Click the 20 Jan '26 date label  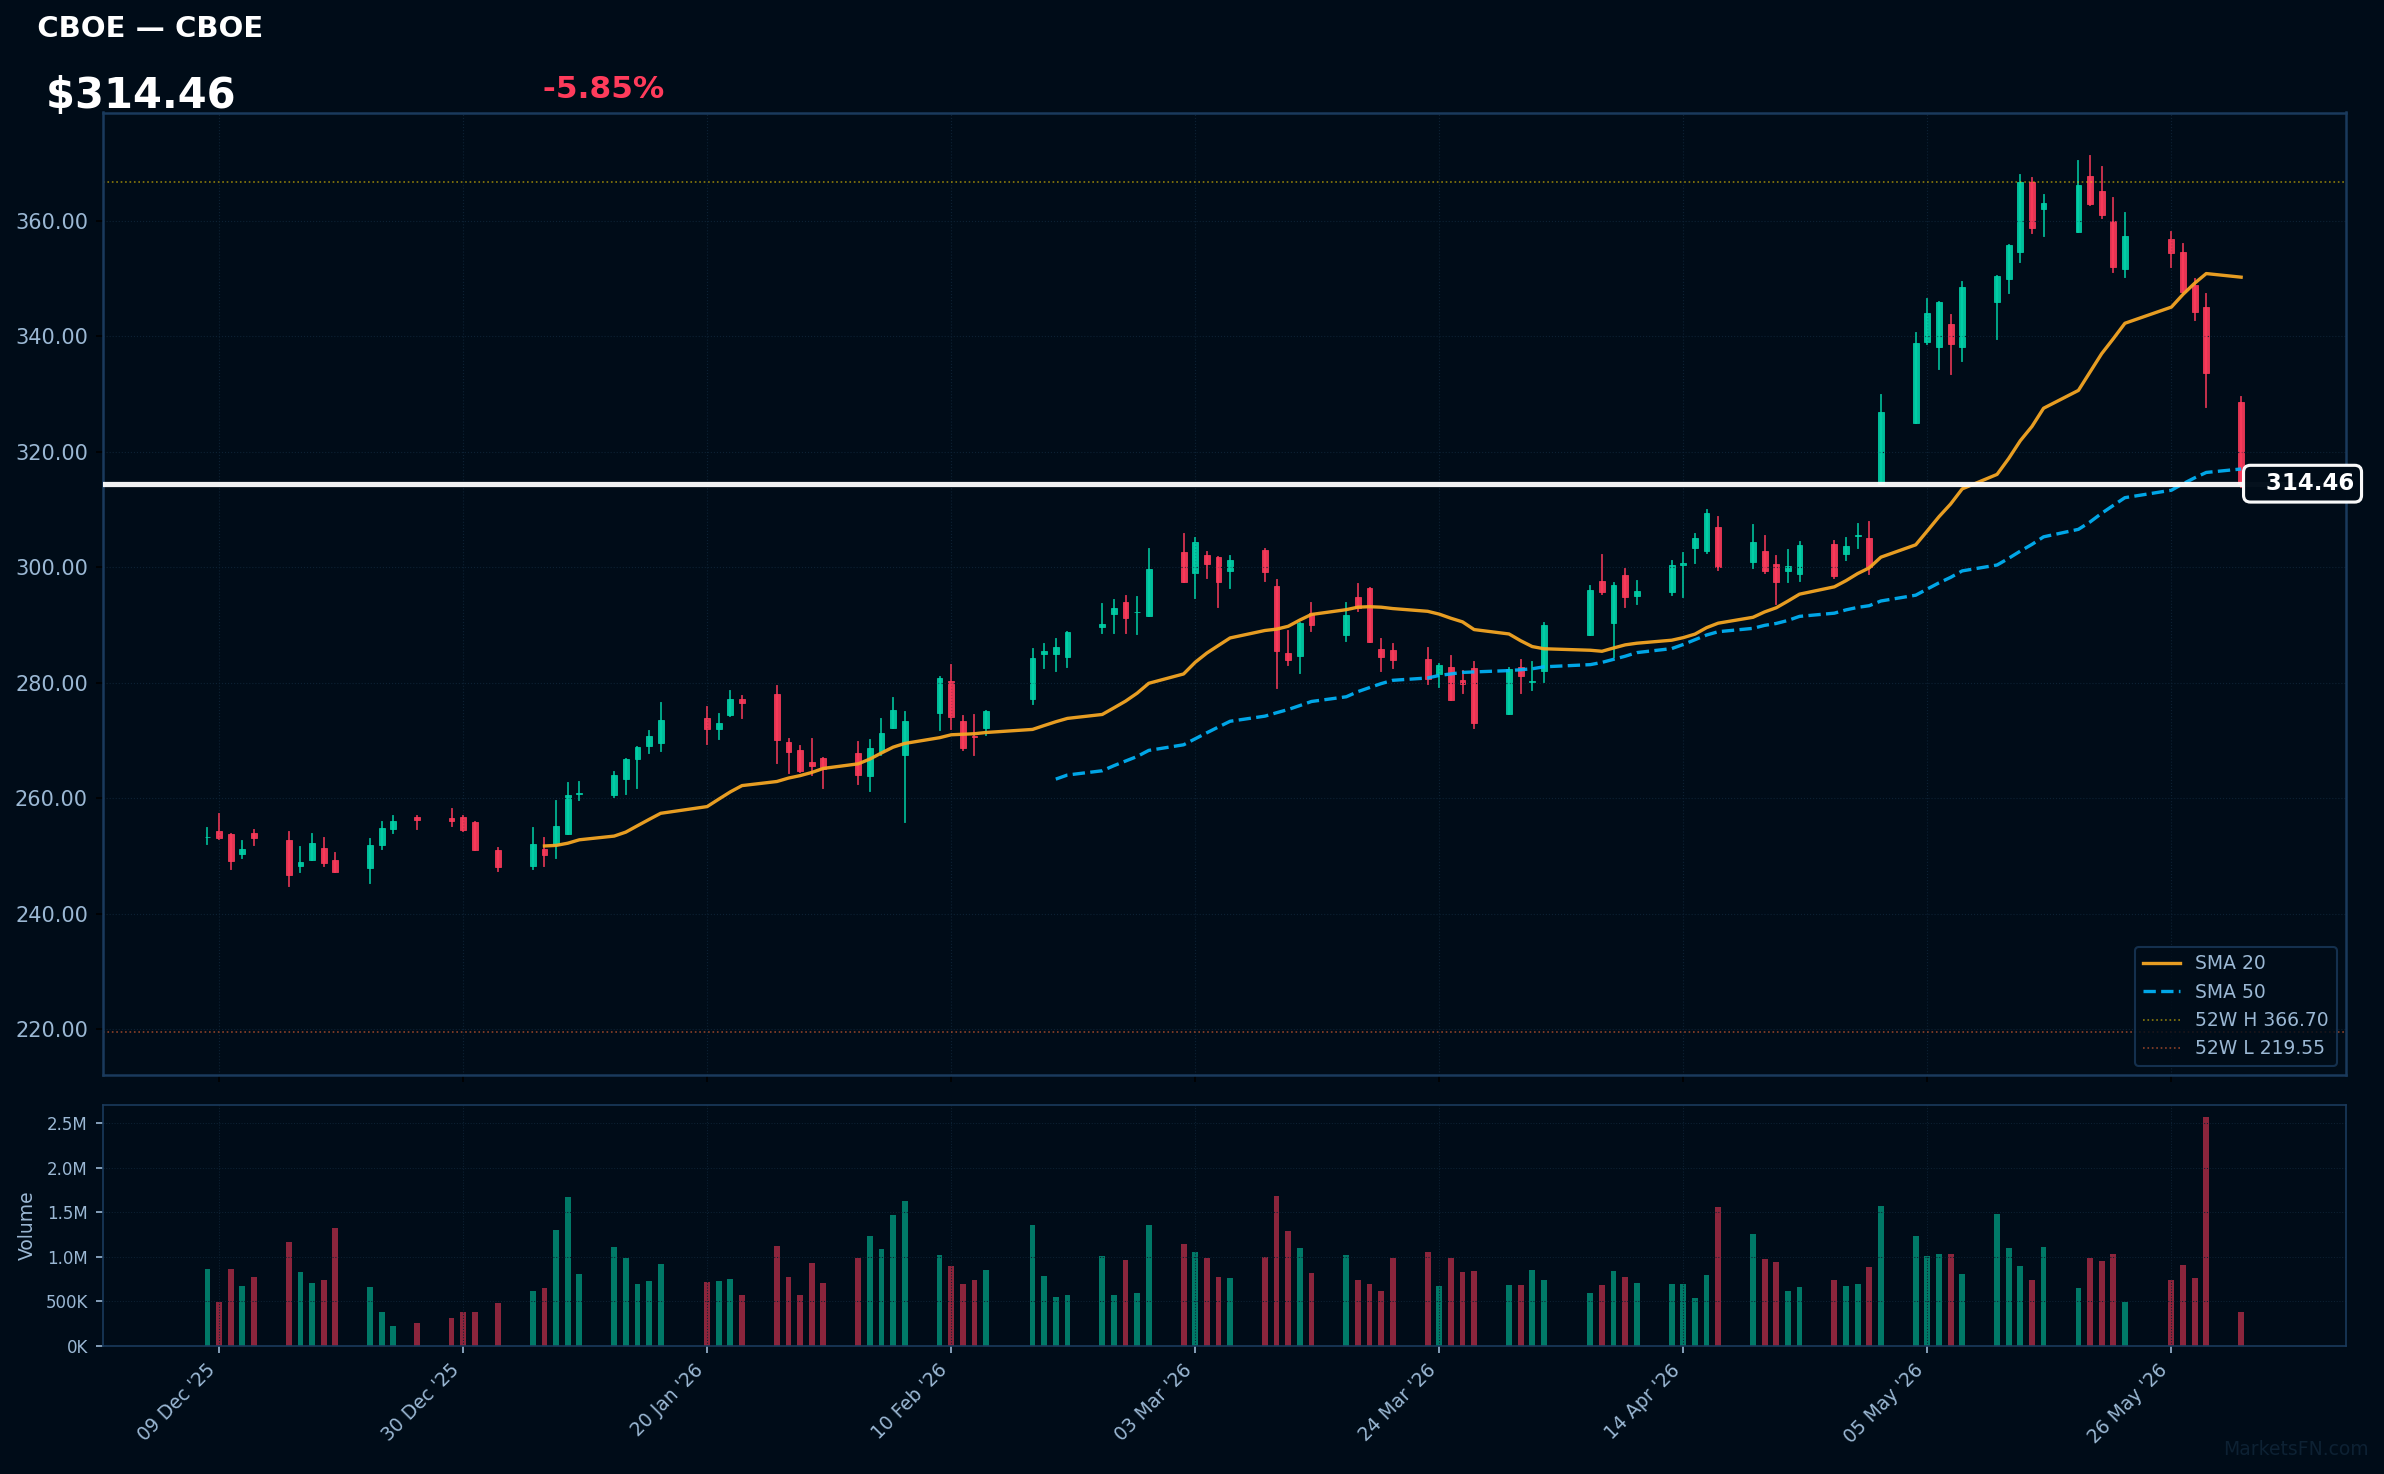666,1400
